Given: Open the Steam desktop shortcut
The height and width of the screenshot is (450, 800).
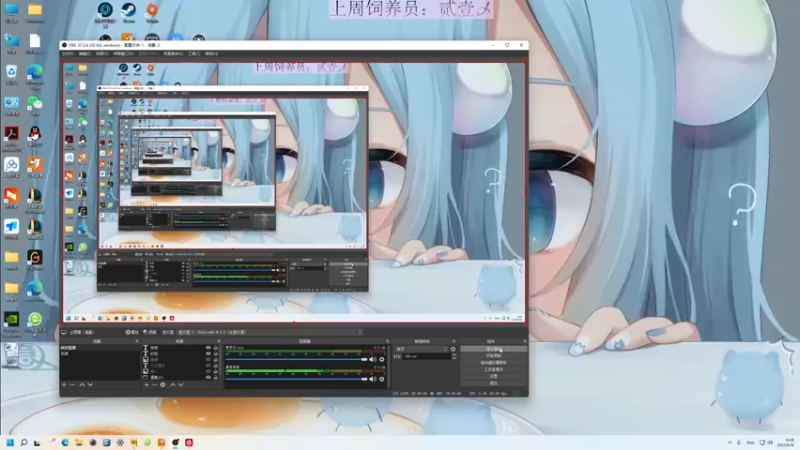Looking at the screenshot, I should pyautogui.click(x=129, y=12).
